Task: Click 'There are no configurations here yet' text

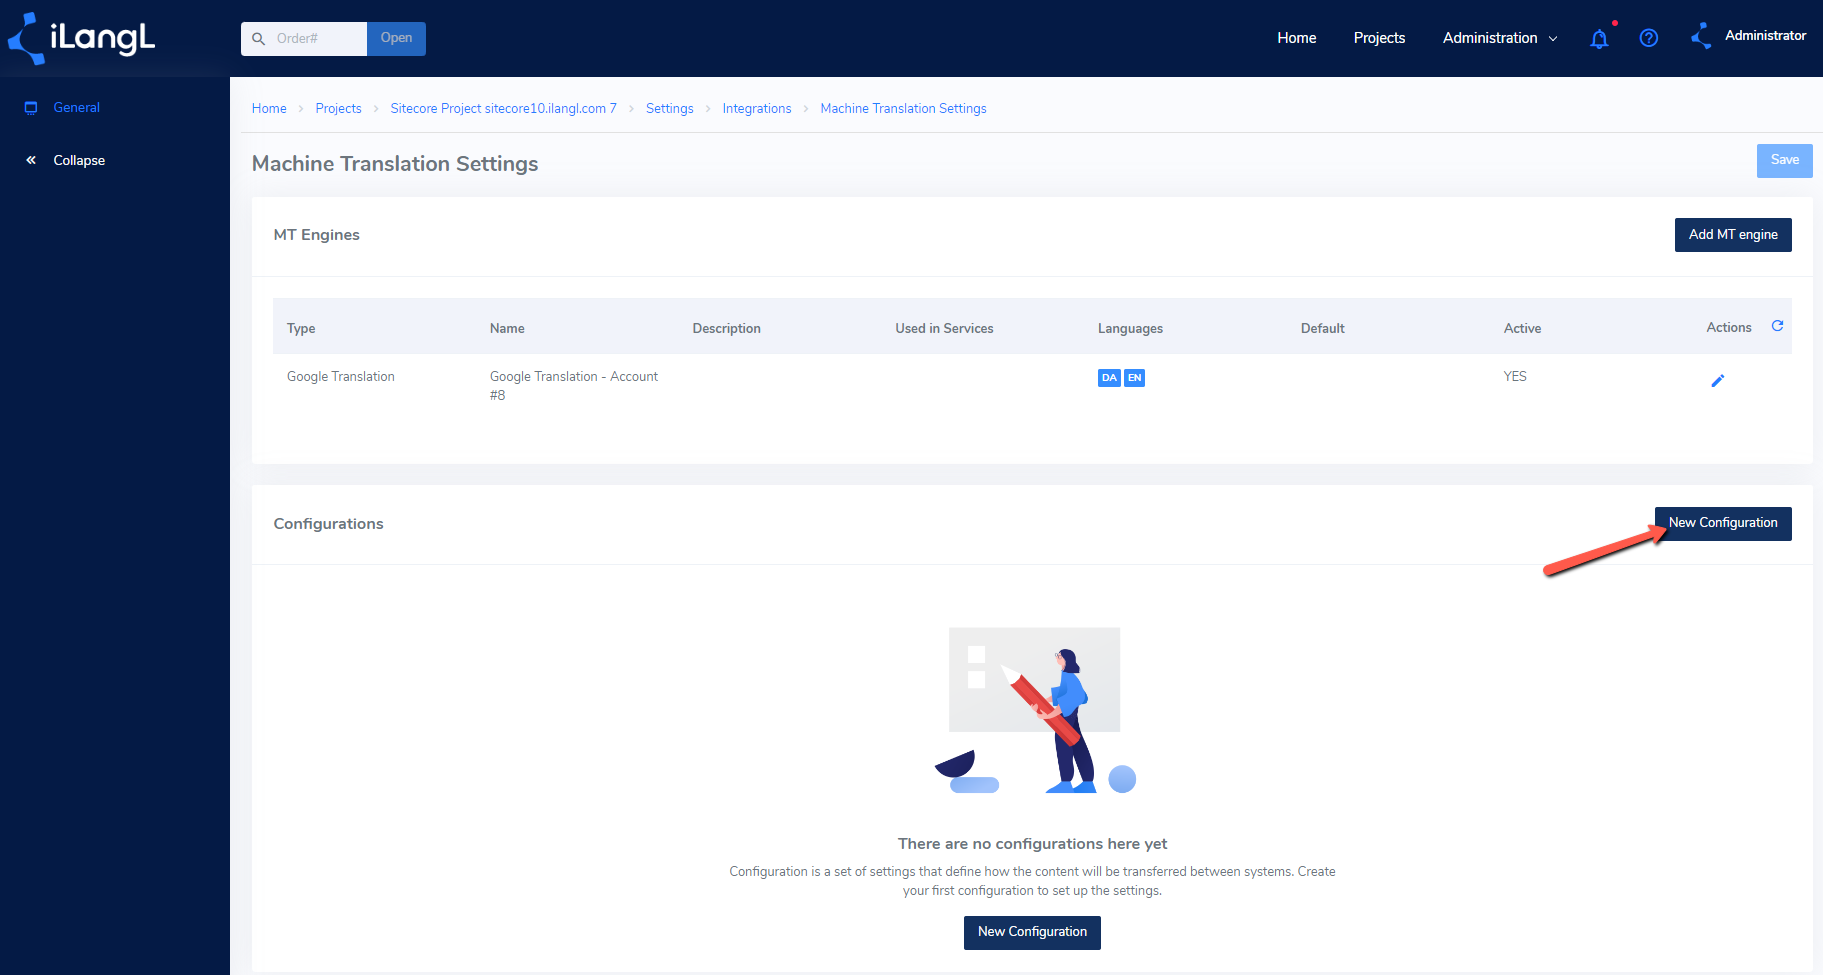Action: point(1032,844)
